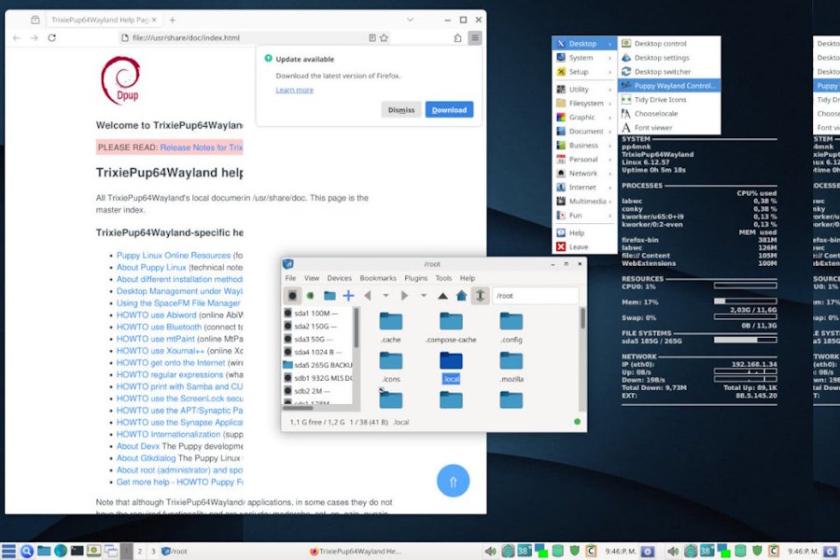Toggle the pressed vertical-arrow button beside the path field
This screenshot has width=840, height=560.
480,295
